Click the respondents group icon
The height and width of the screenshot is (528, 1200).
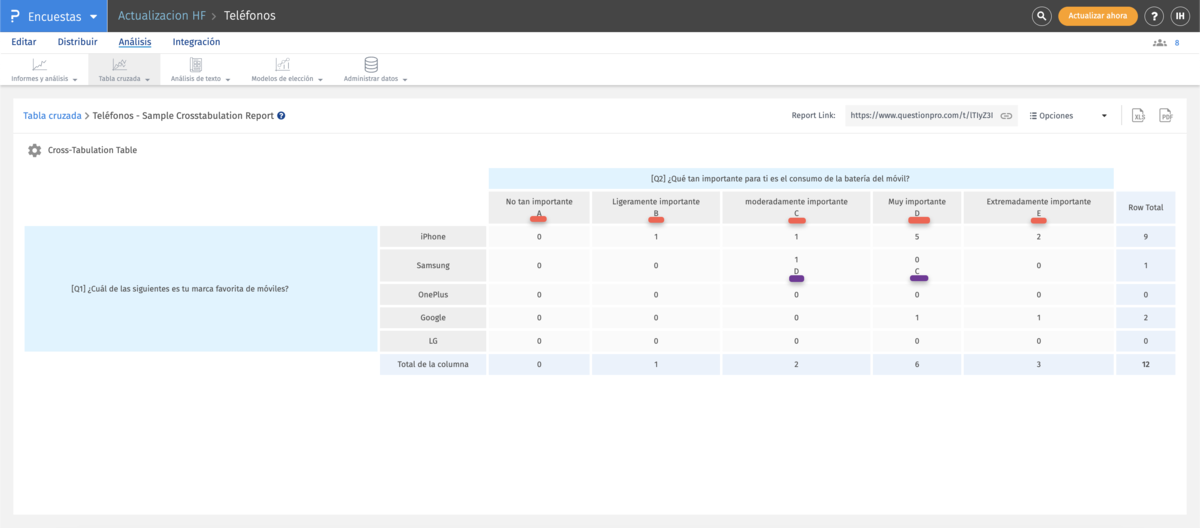pyautogui.click(x=1160, y=43)
